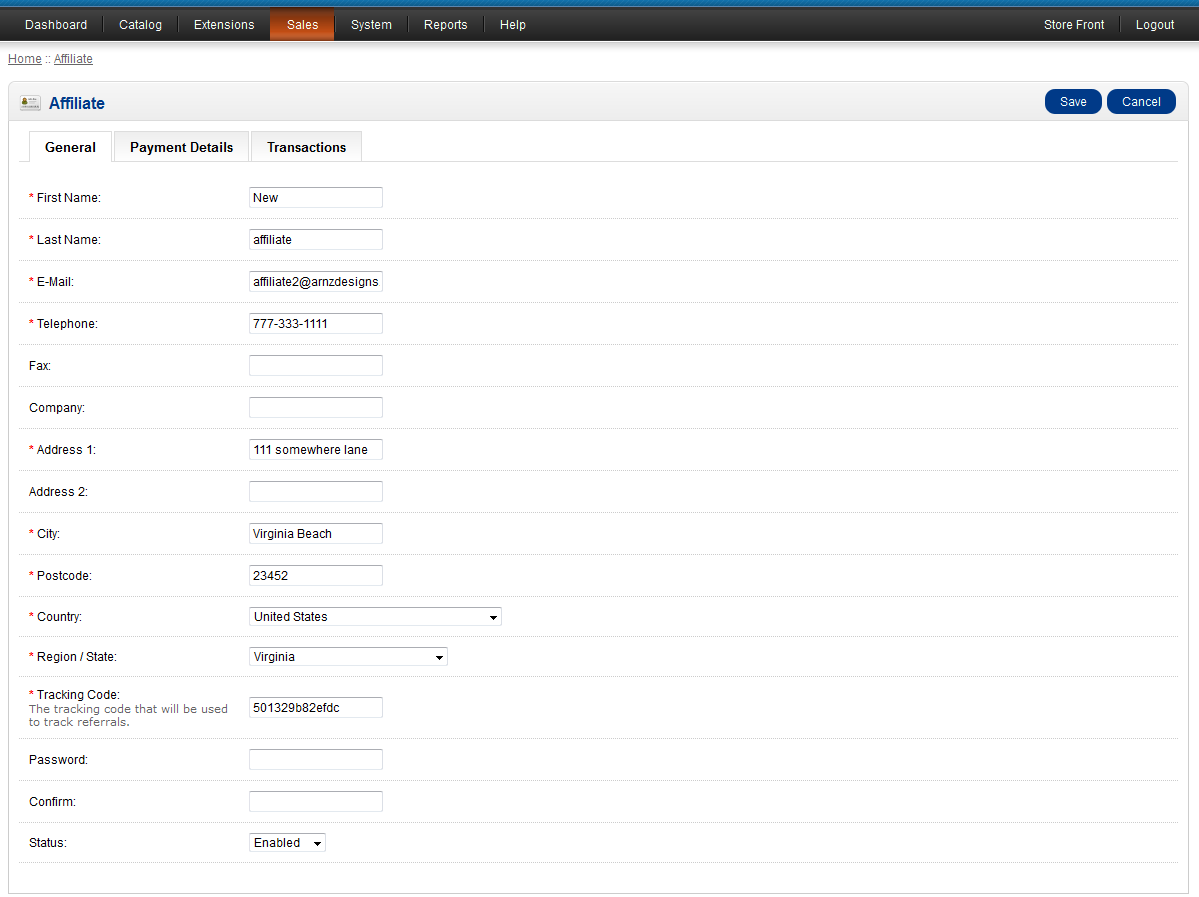Click the empty Password field
1199x897 pixels.
(315, 760)
